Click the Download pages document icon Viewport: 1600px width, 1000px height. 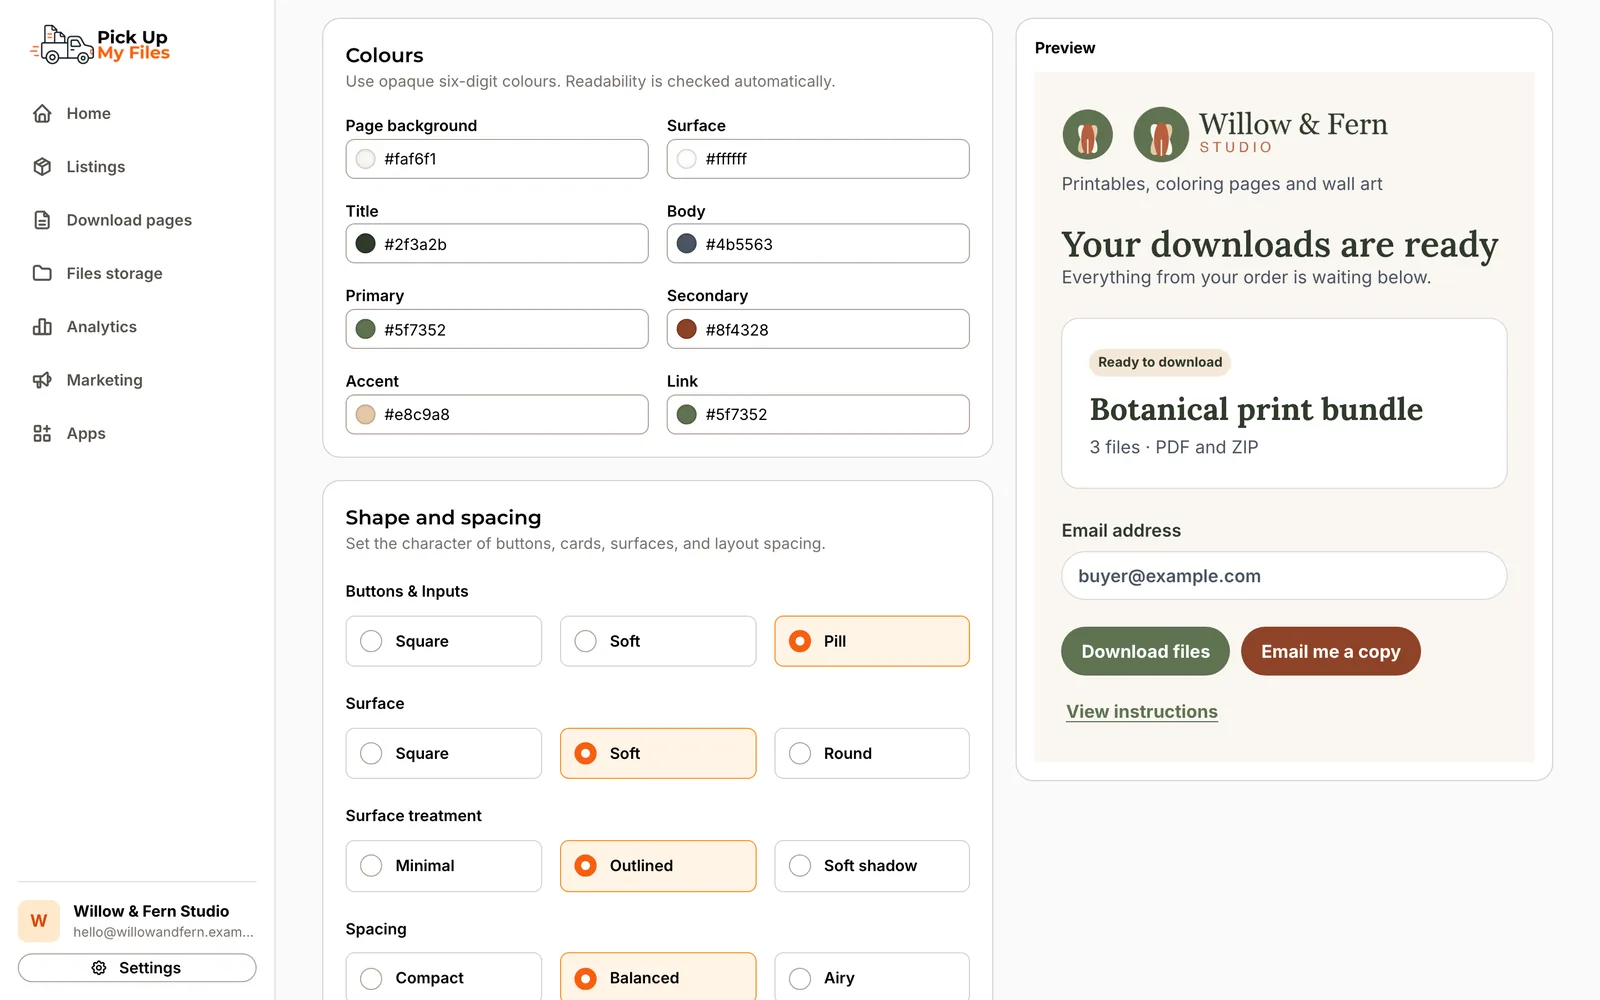pyautogui.click(x=42, y=220)
